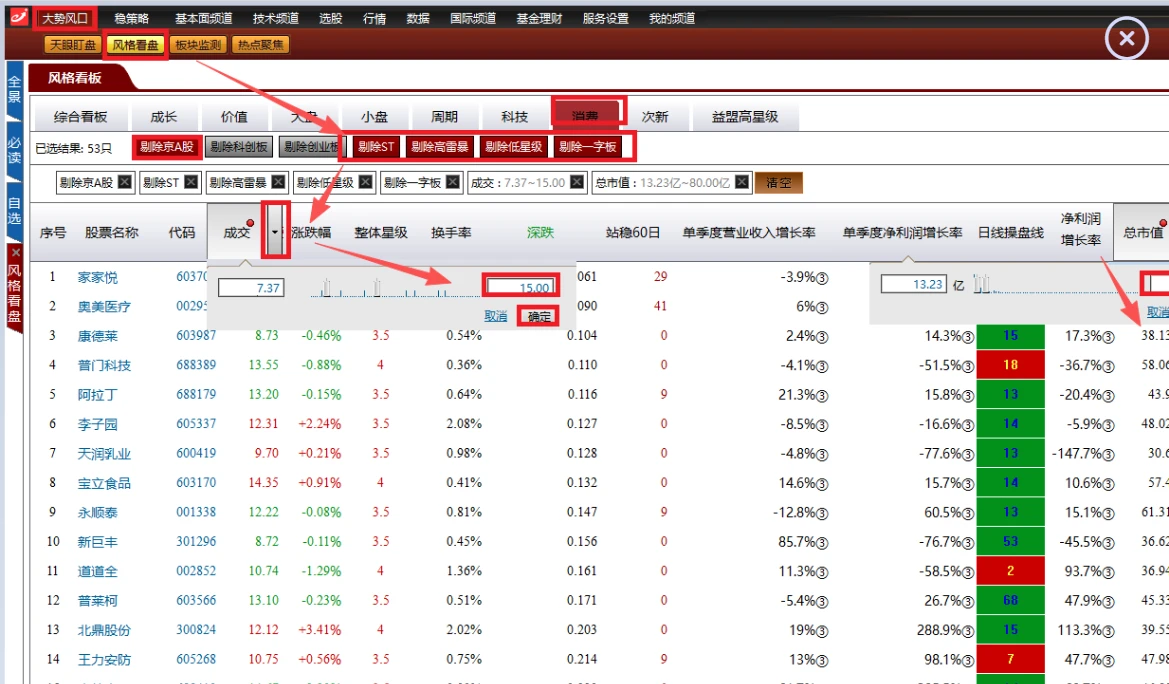Select the 益盟高星级 style tab
This screenshot has width=1169, height=684.
coord(745,116)
